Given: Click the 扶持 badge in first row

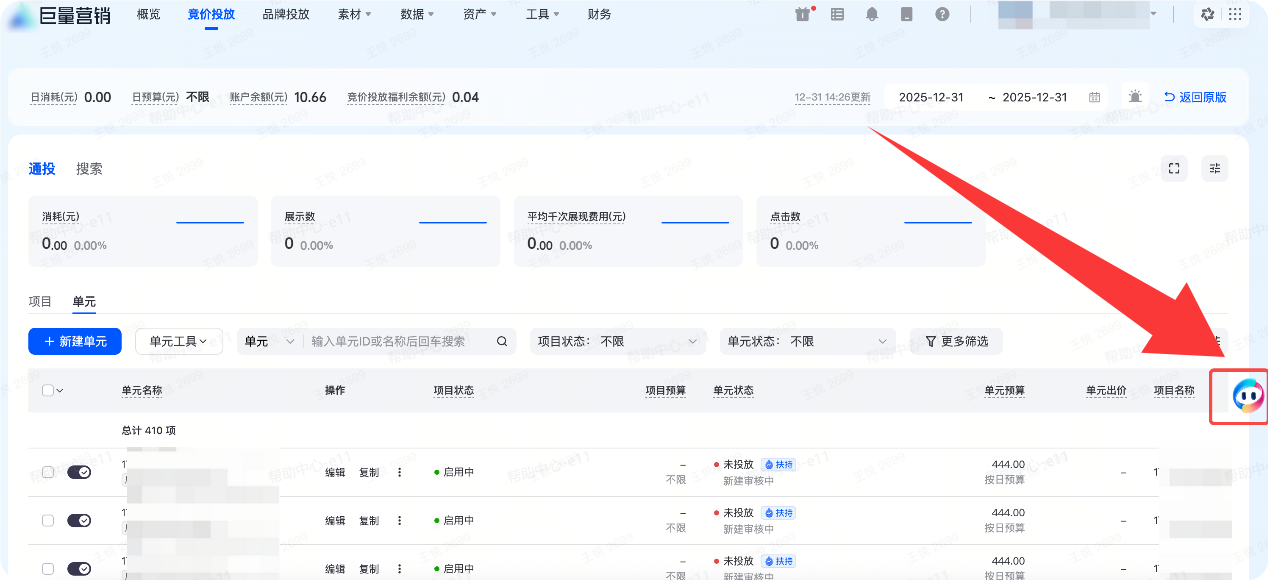Looking at the screenshot, I should pos(778,464).
